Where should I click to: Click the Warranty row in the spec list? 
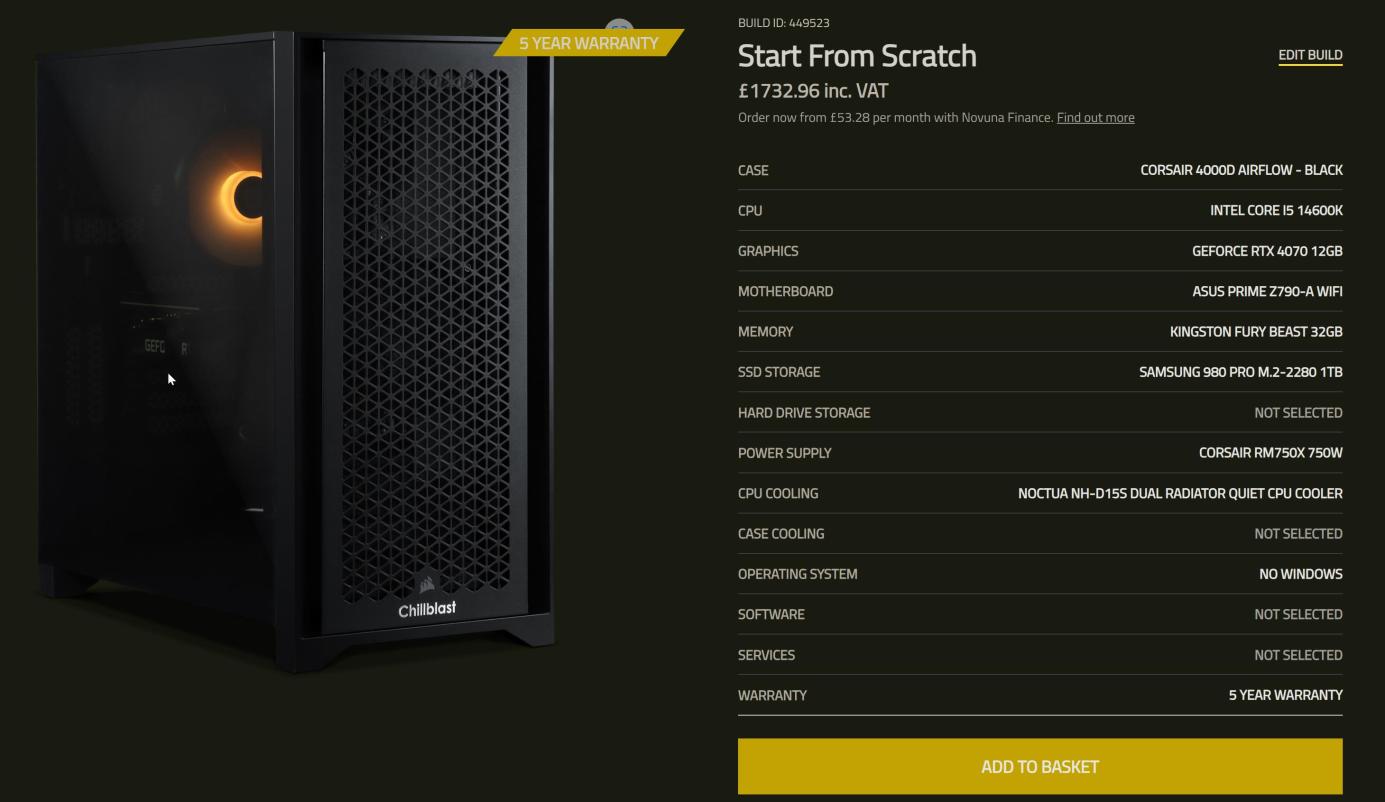pos(1040,695)
